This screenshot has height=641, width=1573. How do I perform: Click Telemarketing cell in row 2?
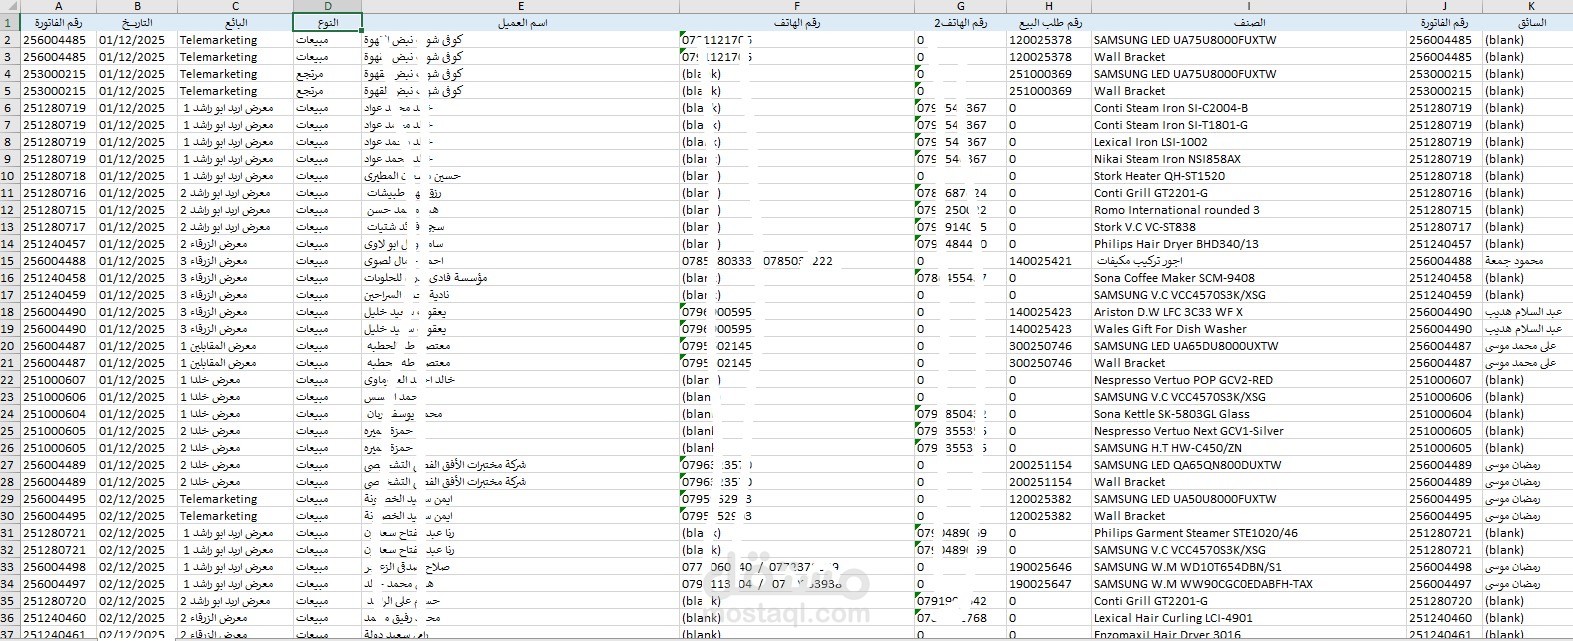235,40
